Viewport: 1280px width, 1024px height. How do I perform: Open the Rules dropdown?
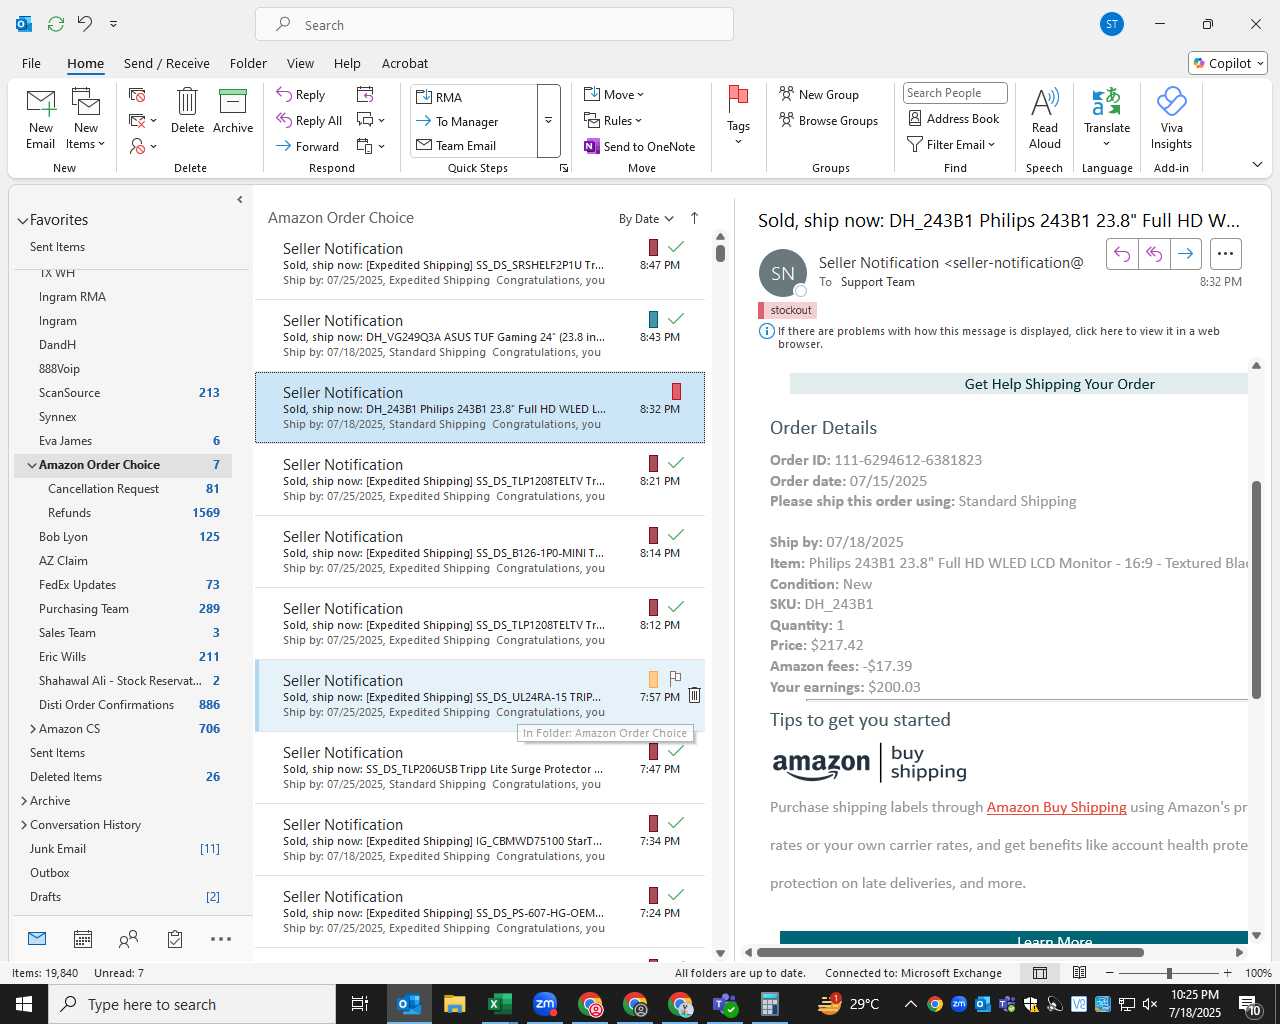point(614,120)
